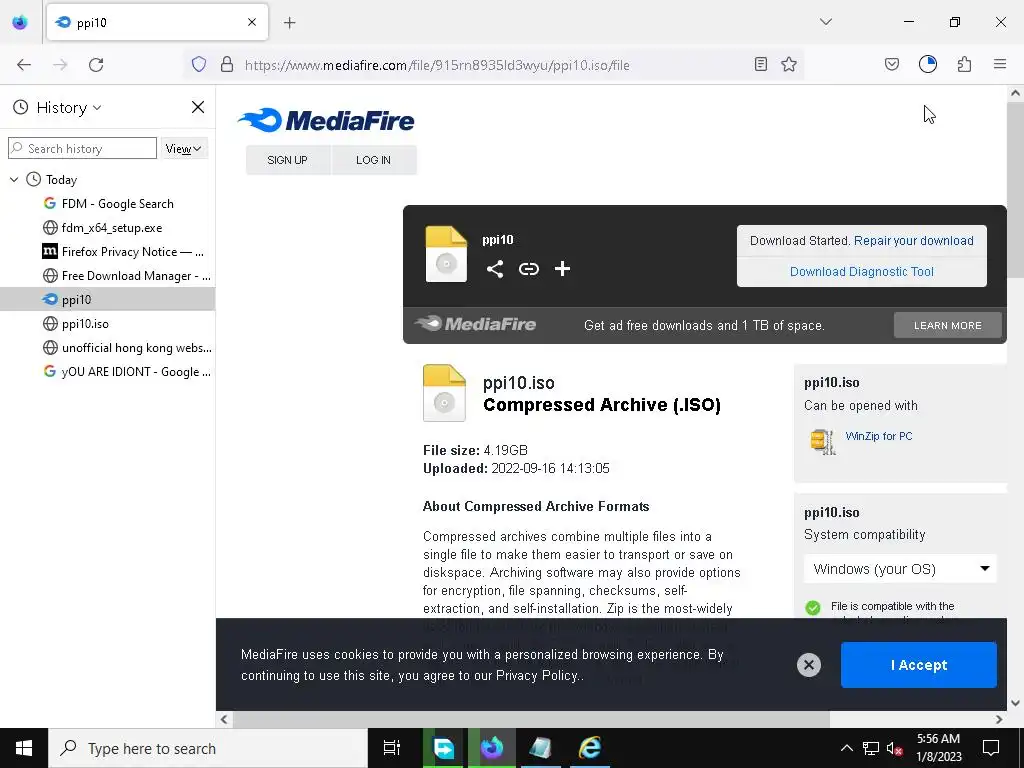This screenshot has width=1024, height=768.
Task: Click the LEARN MORE button
Action: [948, 325]
